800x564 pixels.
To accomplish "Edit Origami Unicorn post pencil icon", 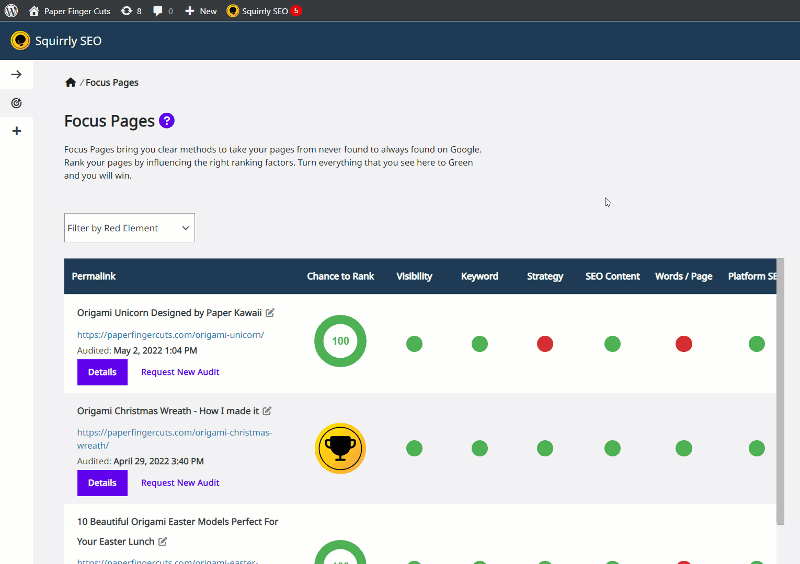I will pos(270,312).
